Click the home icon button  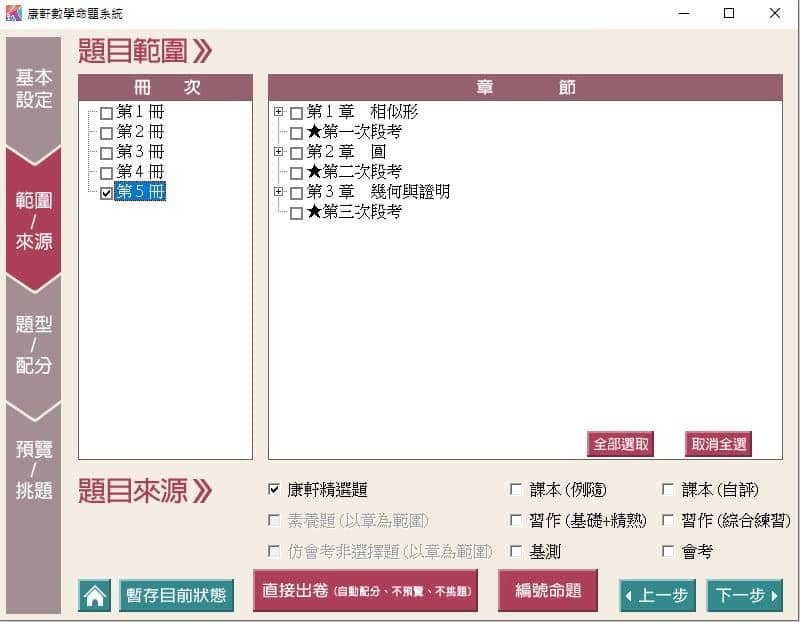[x=94, y=595]
